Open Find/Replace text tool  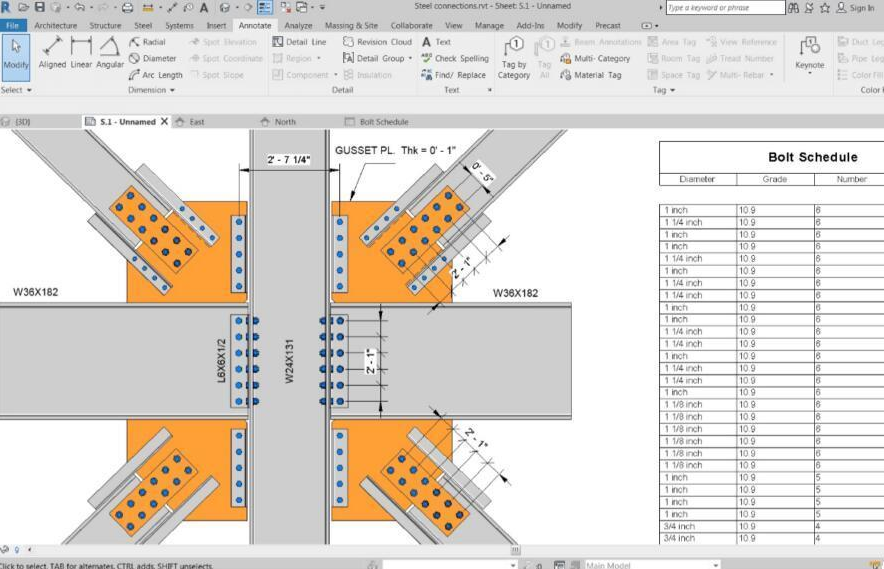tap(453, 74)
